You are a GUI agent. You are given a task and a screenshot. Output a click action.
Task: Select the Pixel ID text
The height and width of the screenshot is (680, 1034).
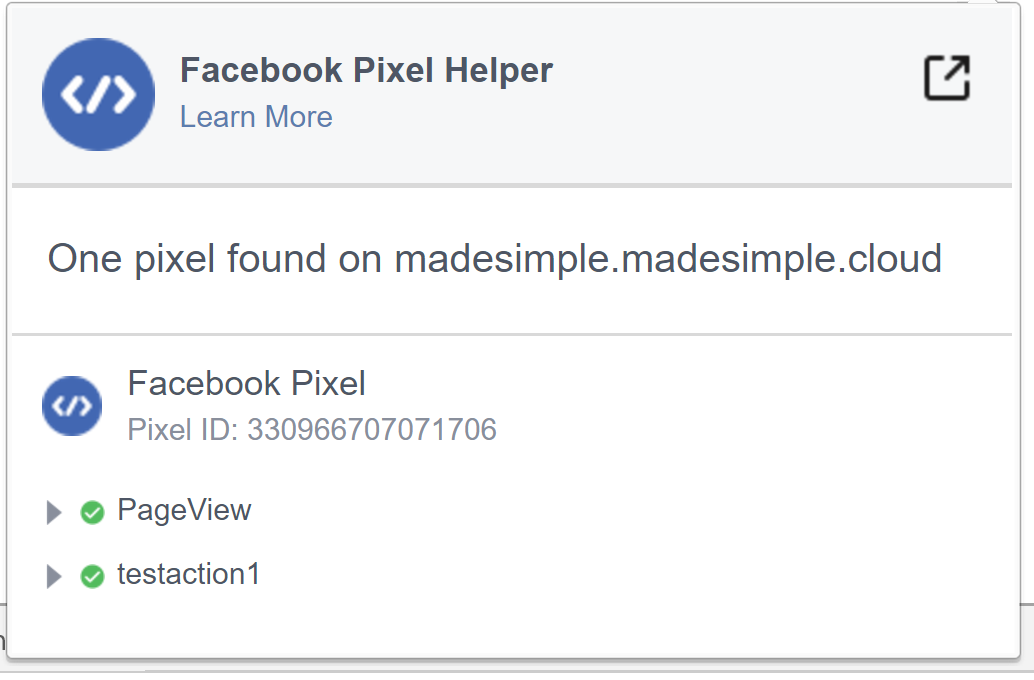coord(312,430)
